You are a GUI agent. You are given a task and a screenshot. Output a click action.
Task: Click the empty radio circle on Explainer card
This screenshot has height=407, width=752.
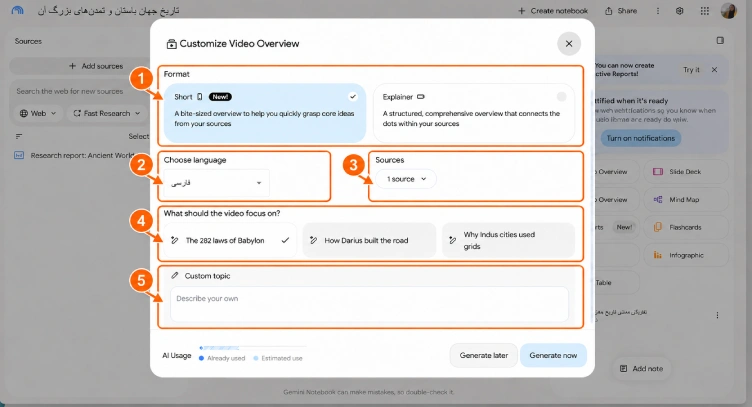561,97
